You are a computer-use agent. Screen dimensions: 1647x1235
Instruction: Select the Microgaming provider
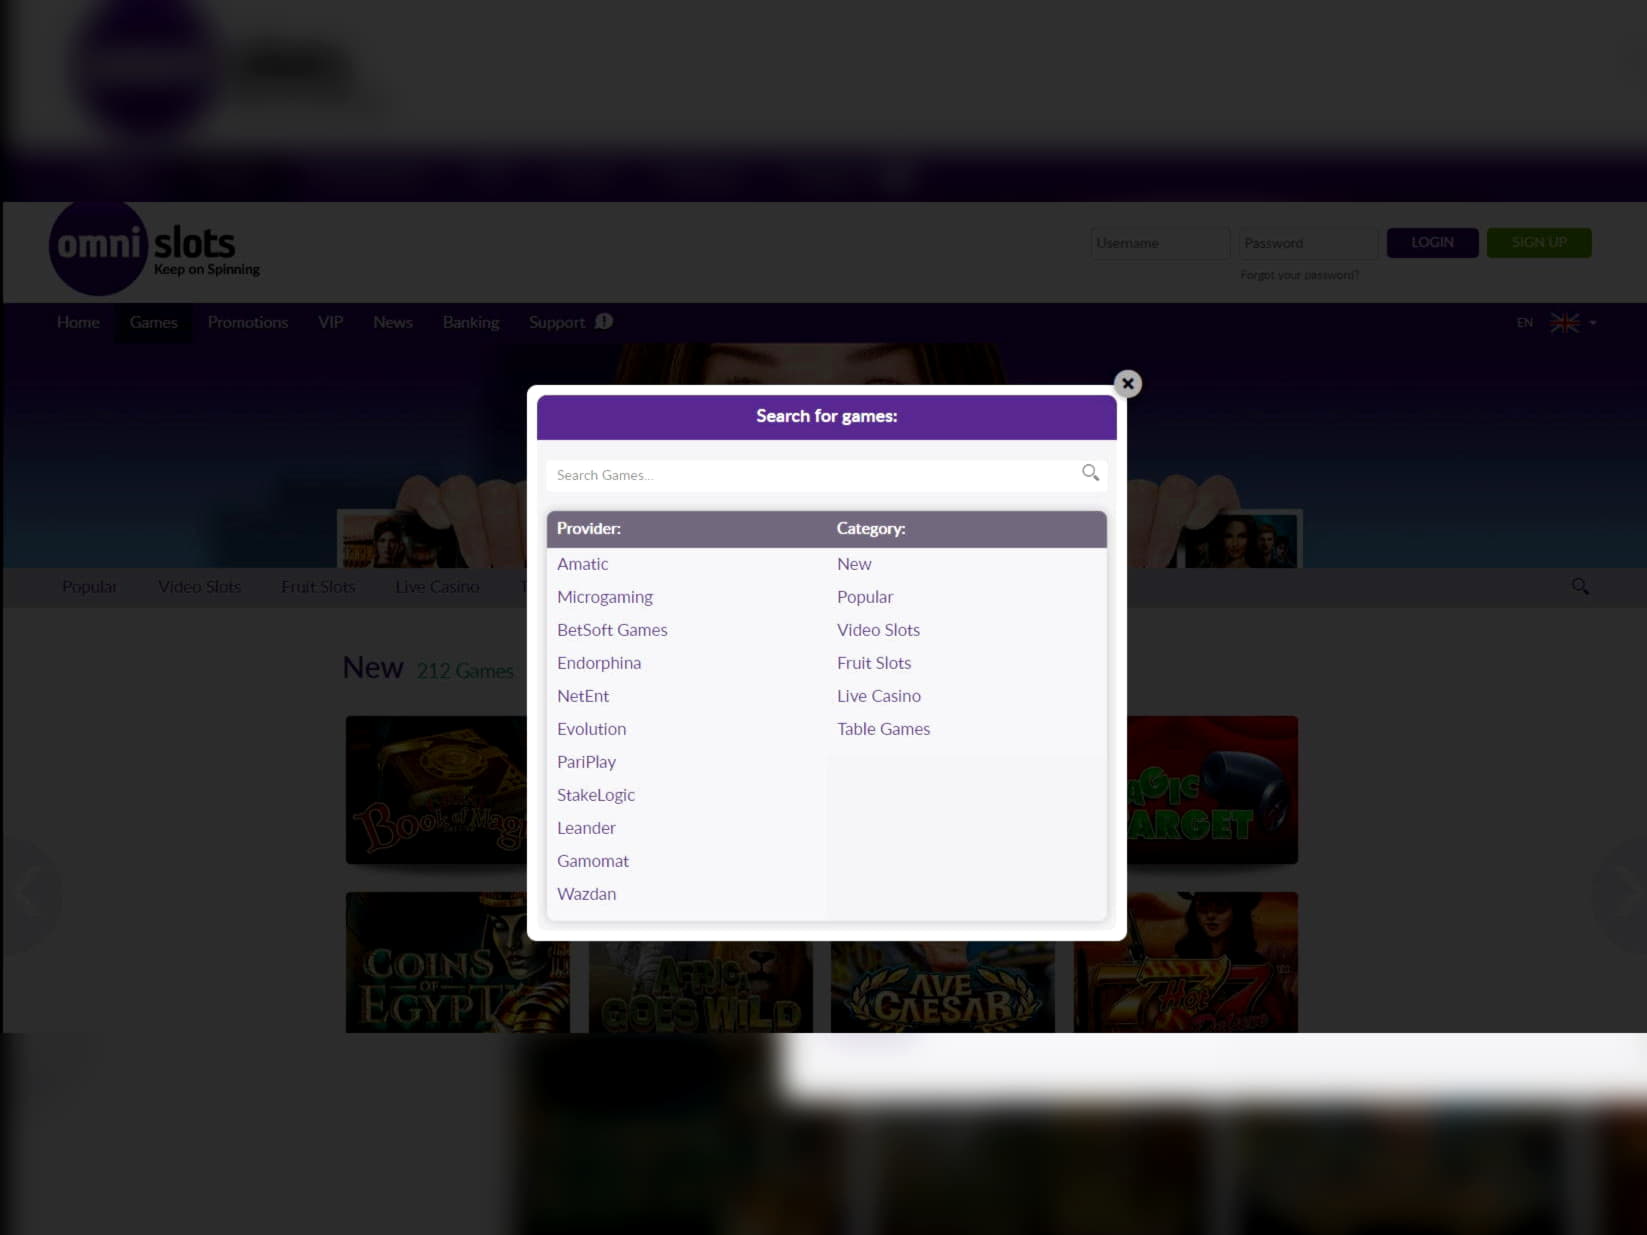604,597
